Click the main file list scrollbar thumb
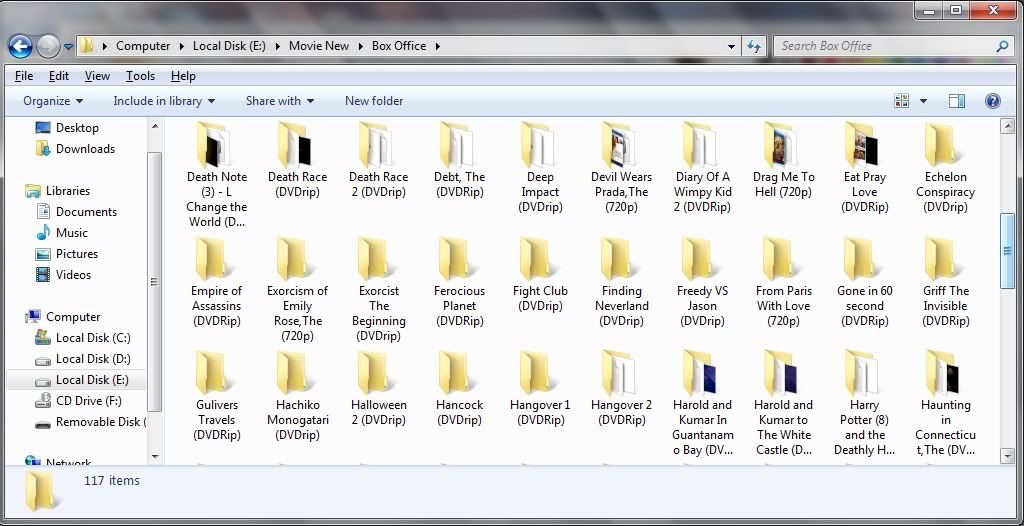 [x=1008, y=251]
